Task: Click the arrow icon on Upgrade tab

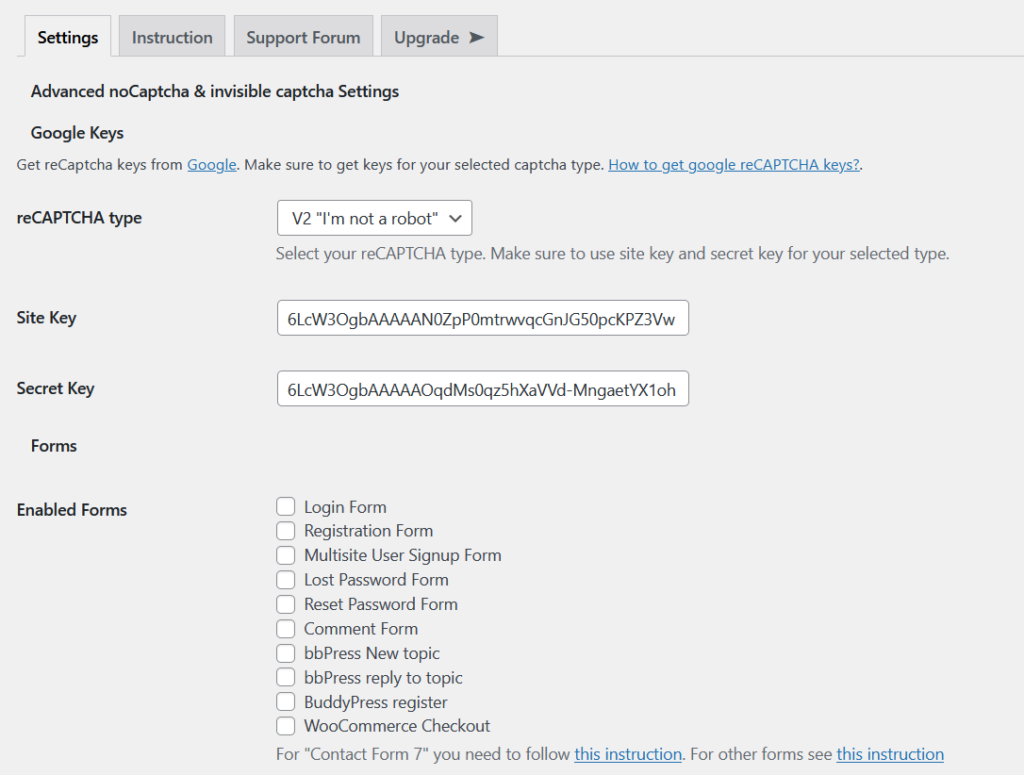Action: [x=477, y=37]
